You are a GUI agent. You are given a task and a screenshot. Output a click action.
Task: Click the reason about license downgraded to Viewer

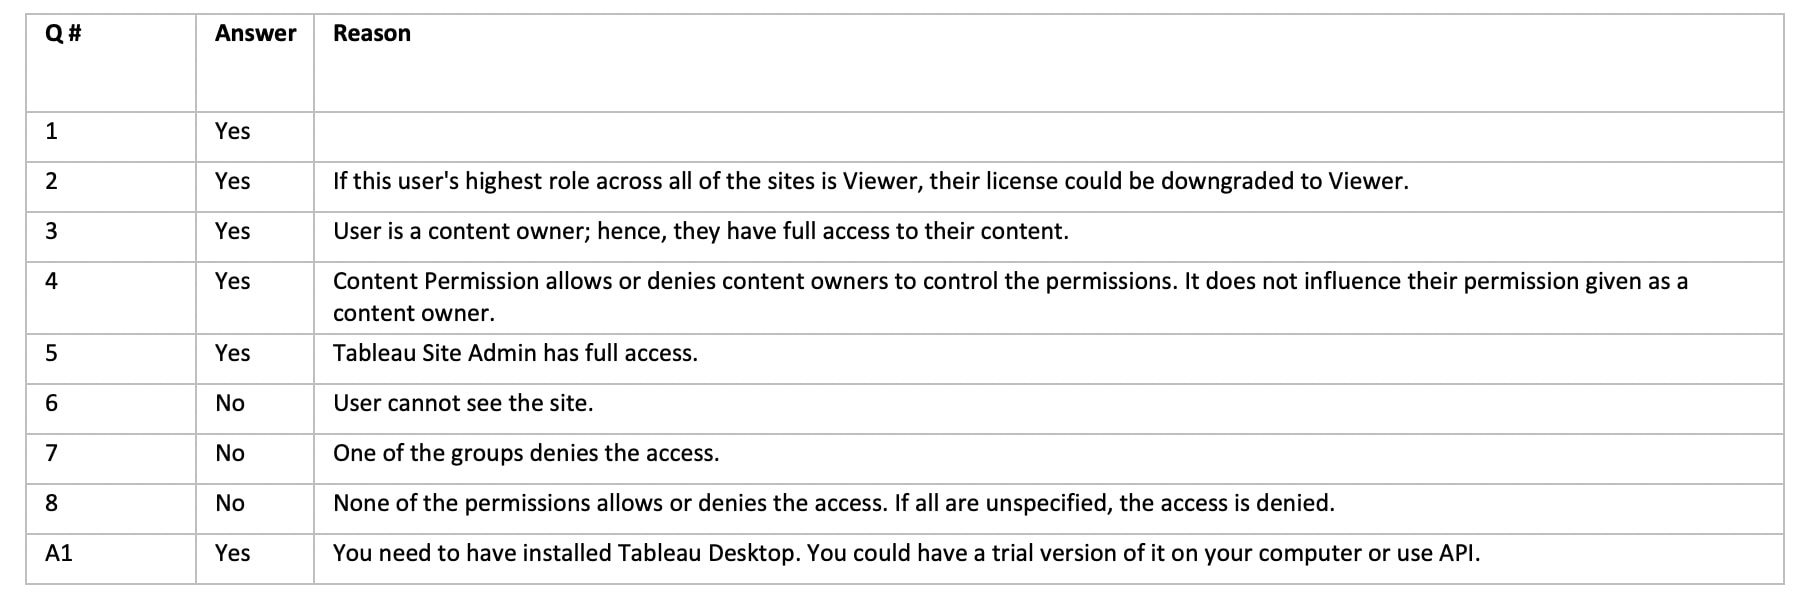pyautogui.click(x=870, y=181)
